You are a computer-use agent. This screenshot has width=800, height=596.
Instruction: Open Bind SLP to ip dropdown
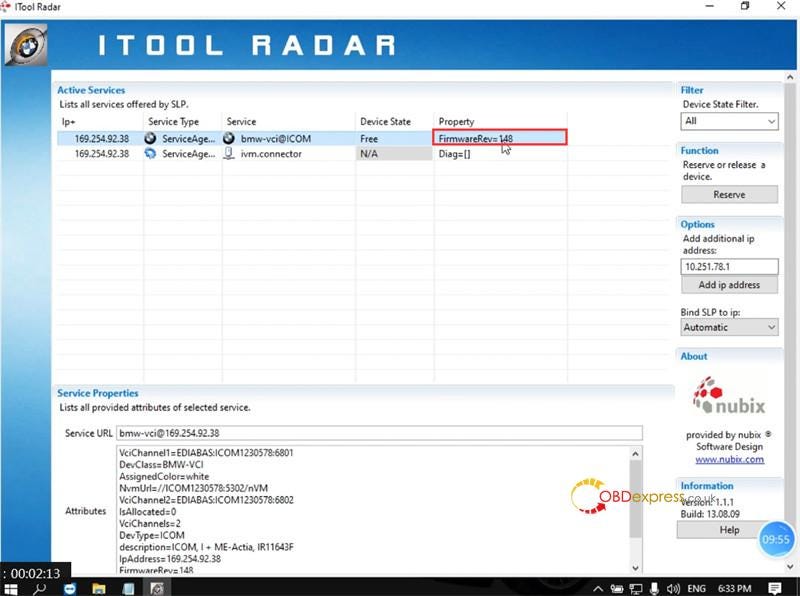(x=729, y=327)
